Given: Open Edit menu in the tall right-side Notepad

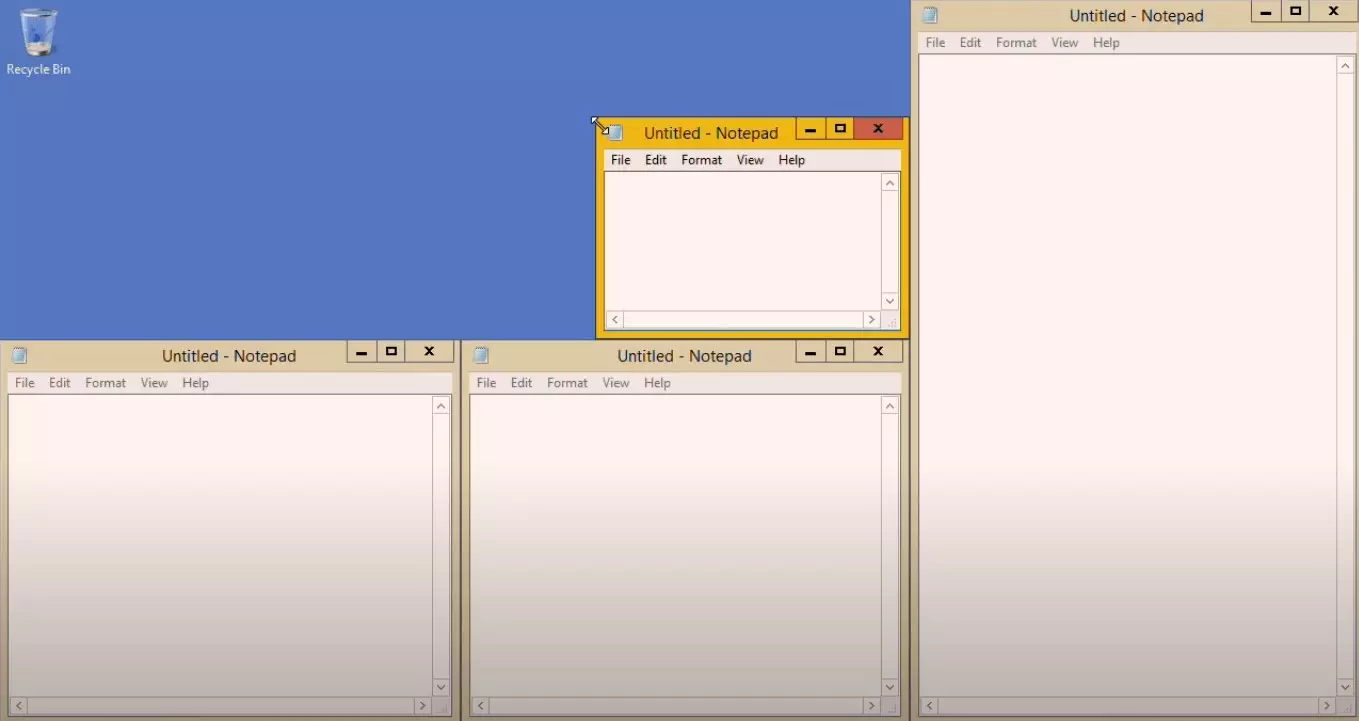Looking at the screenshot, I should pos(970,43).
